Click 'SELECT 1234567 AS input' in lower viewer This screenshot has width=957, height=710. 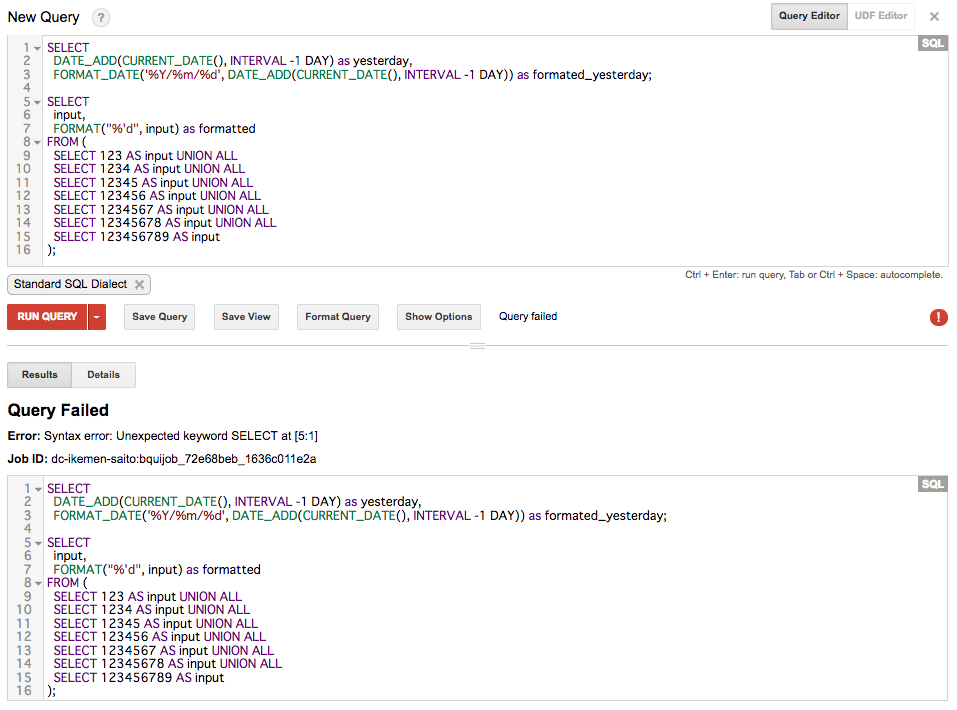click(164, 651)
